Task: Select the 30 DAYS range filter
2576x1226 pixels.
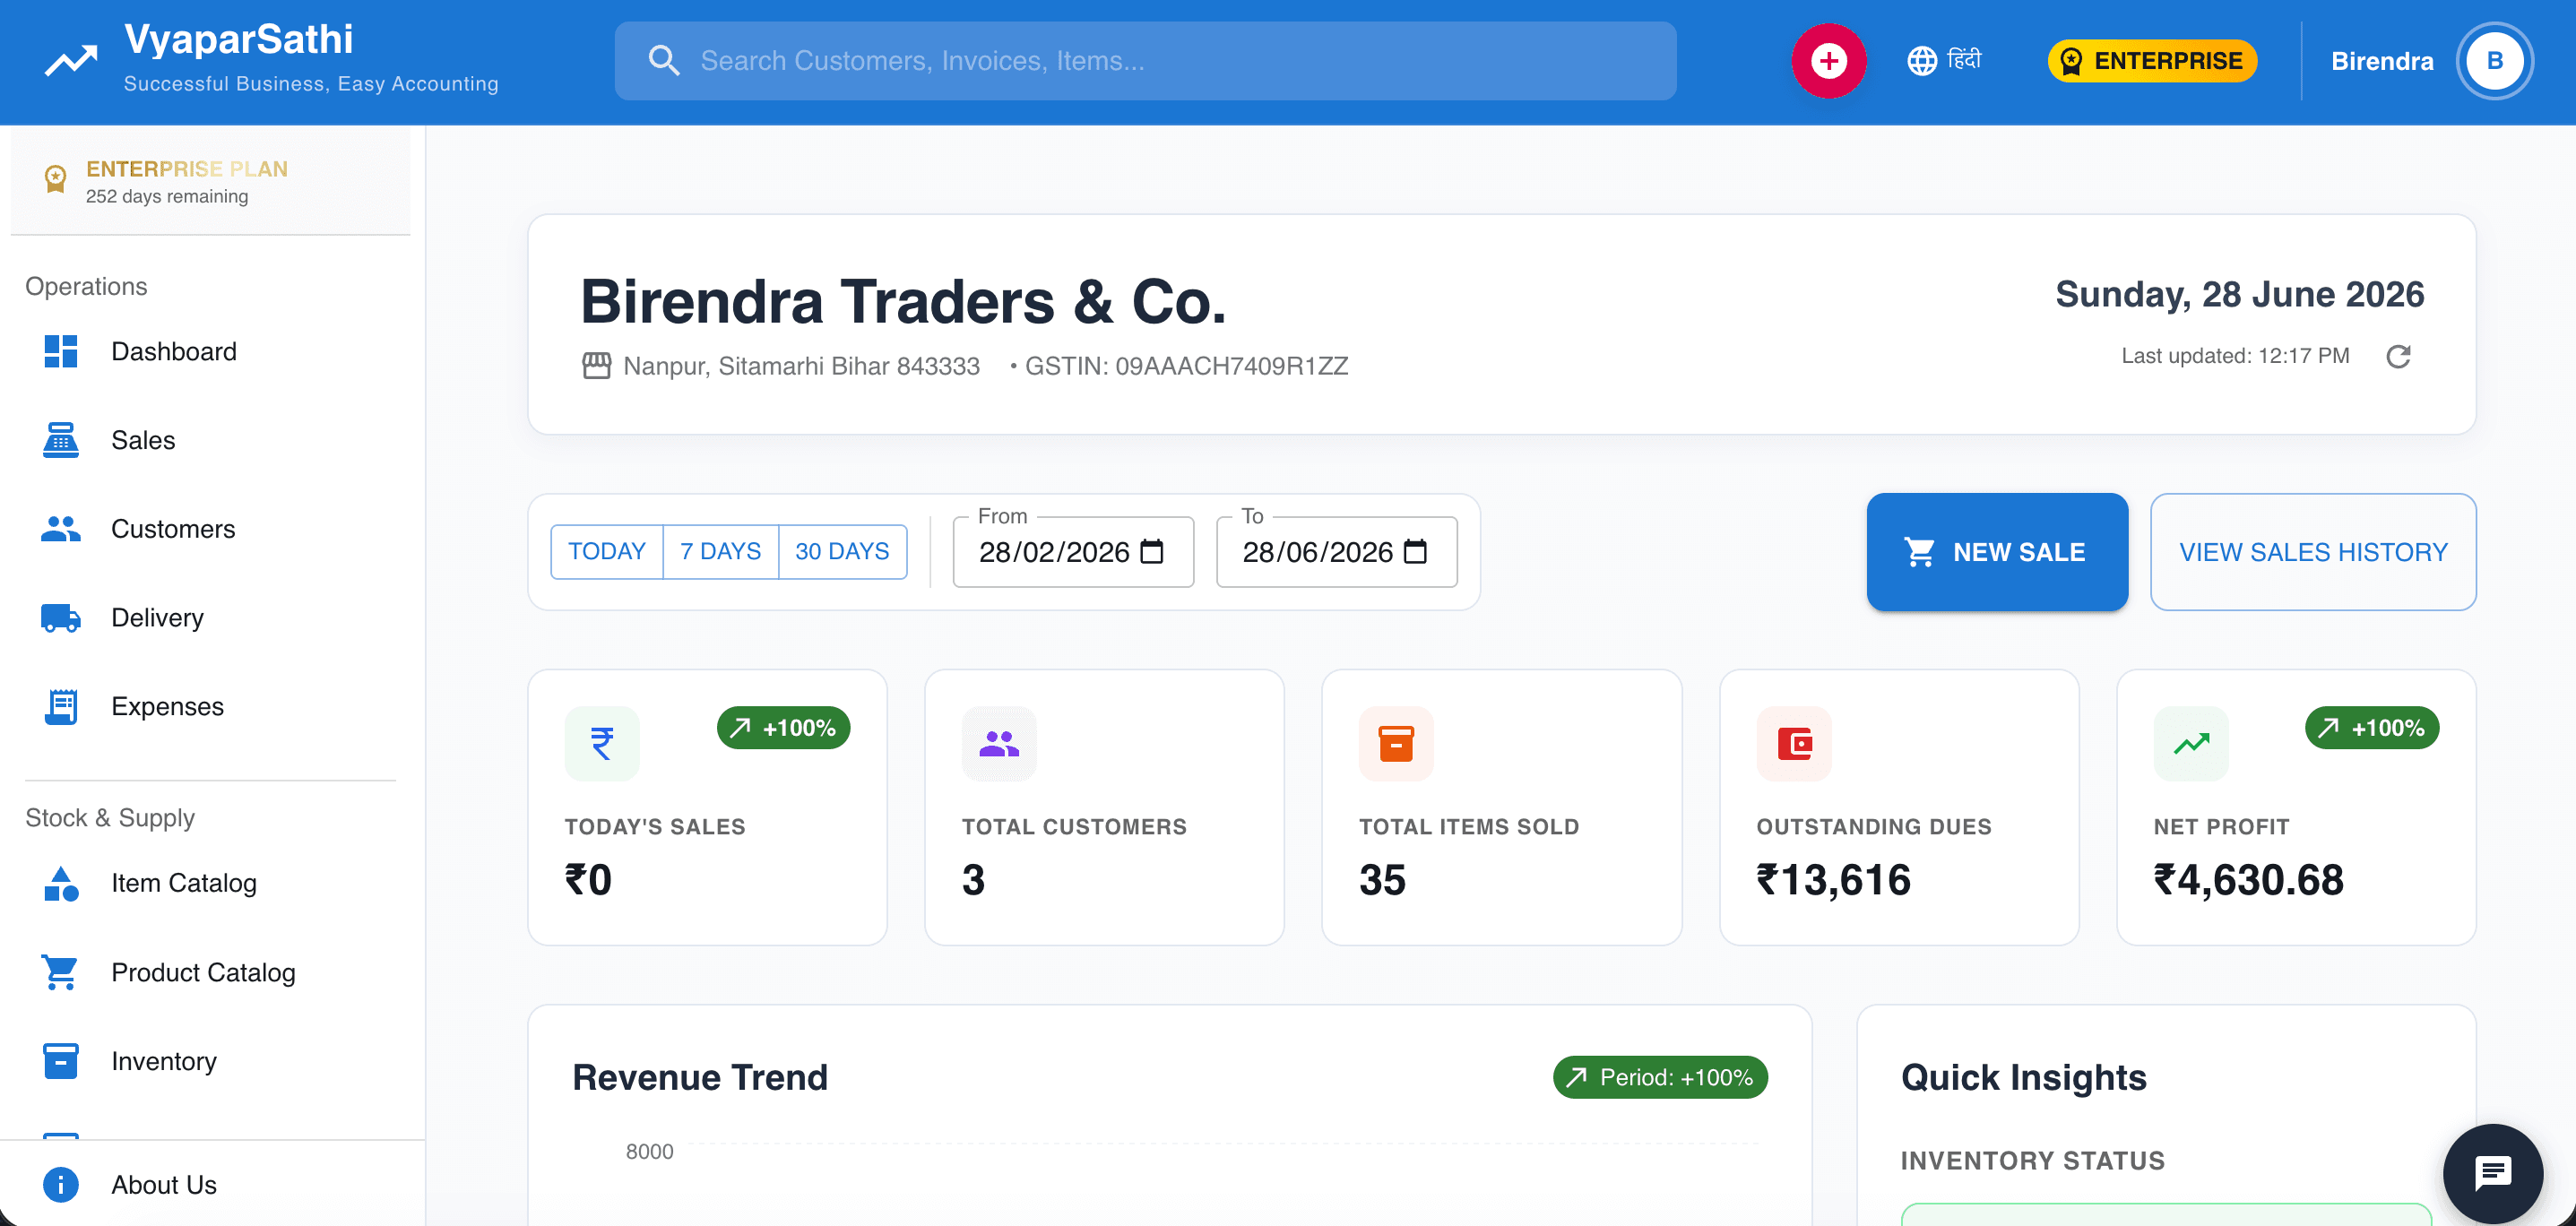Action: [x=842, y=552]
